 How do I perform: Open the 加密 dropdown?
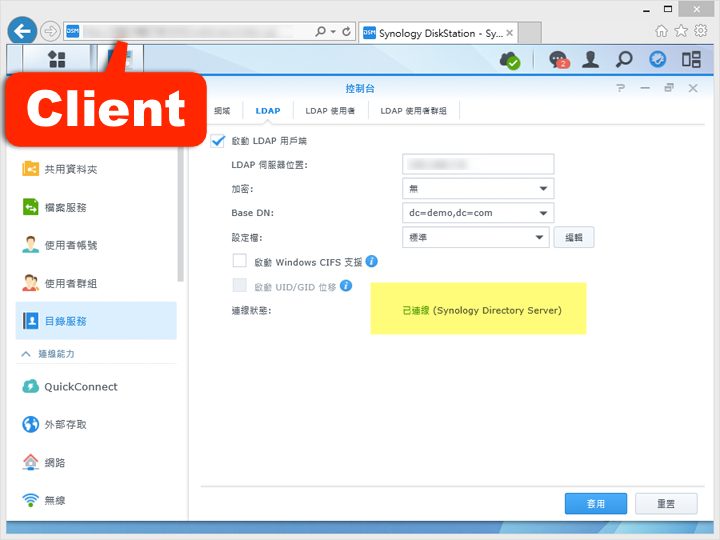(478, 188)
